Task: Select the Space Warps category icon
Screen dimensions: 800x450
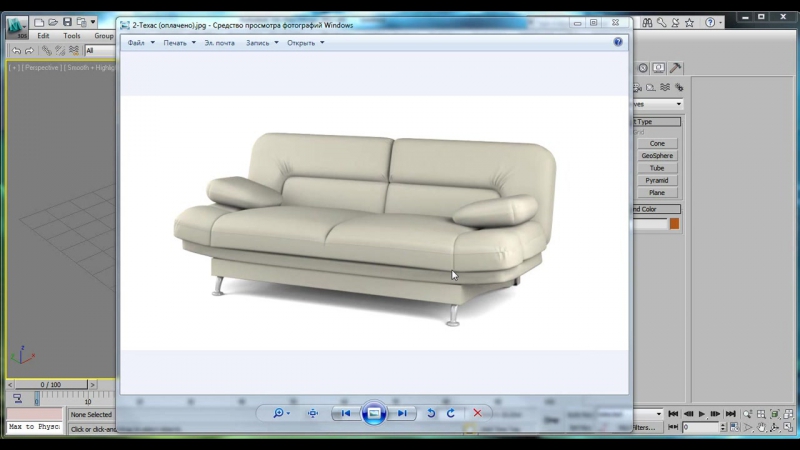Action: coord(665,87)
